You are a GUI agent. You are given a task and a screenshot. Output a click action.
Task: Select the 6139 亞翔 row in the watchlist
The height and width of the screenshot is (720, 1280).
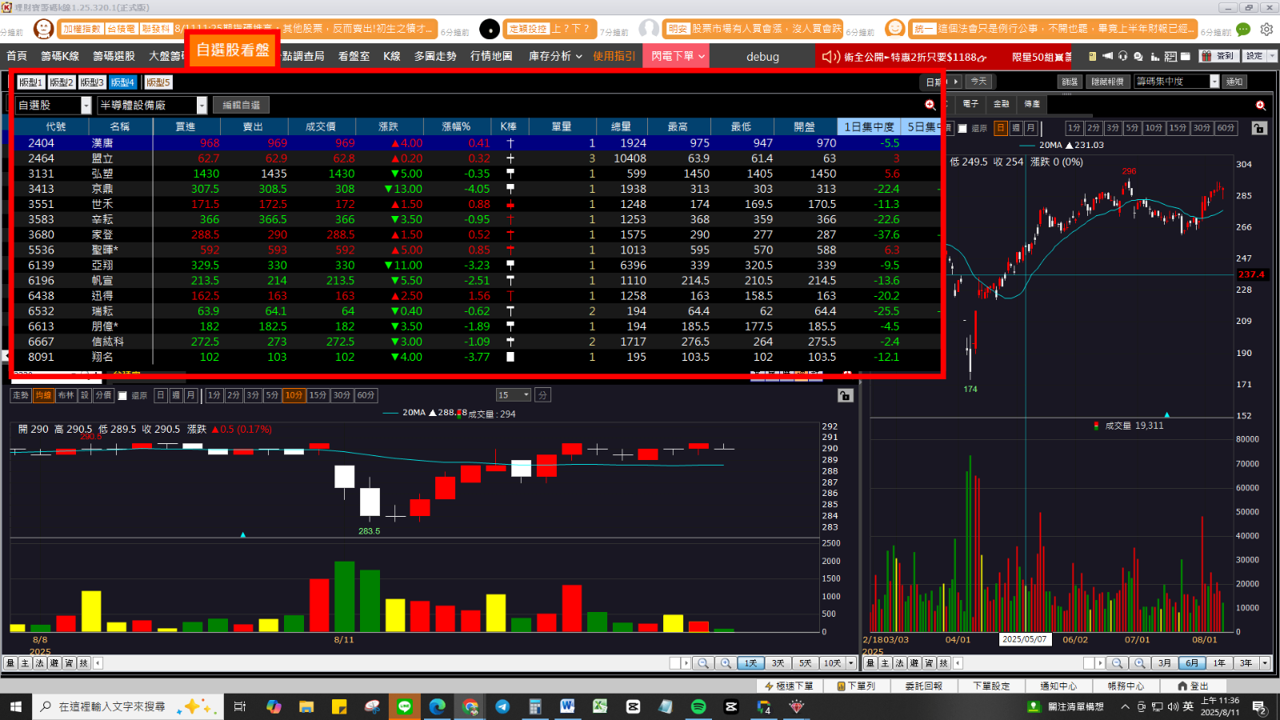477,265
